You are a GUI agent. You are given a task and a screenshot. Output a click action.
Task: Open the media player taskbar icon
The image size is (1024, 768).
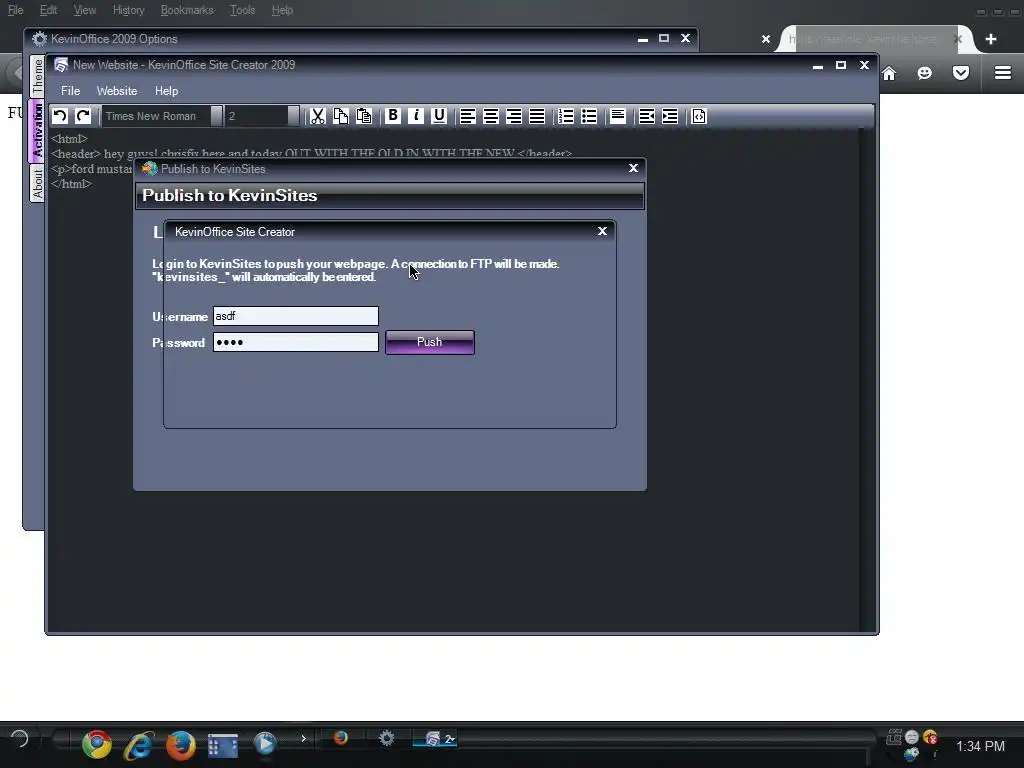click(264, 743)
